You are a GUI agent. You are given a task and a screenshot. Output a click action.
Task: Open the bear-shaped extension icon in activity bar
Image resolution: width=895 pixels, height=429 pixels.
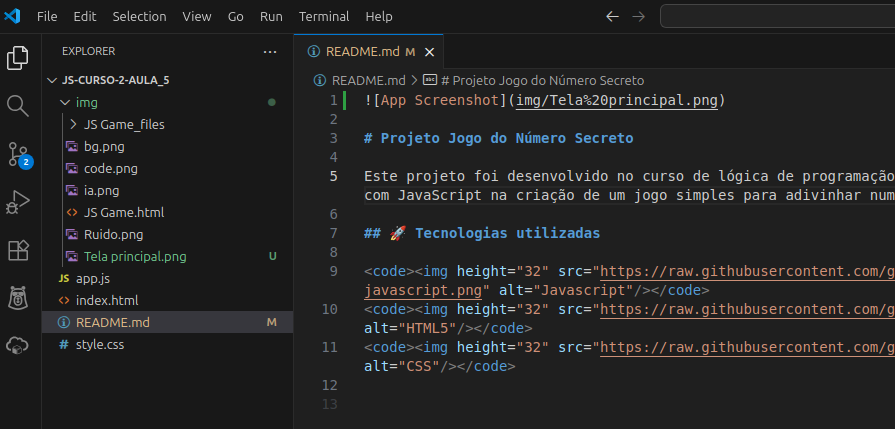click(18, 298)
